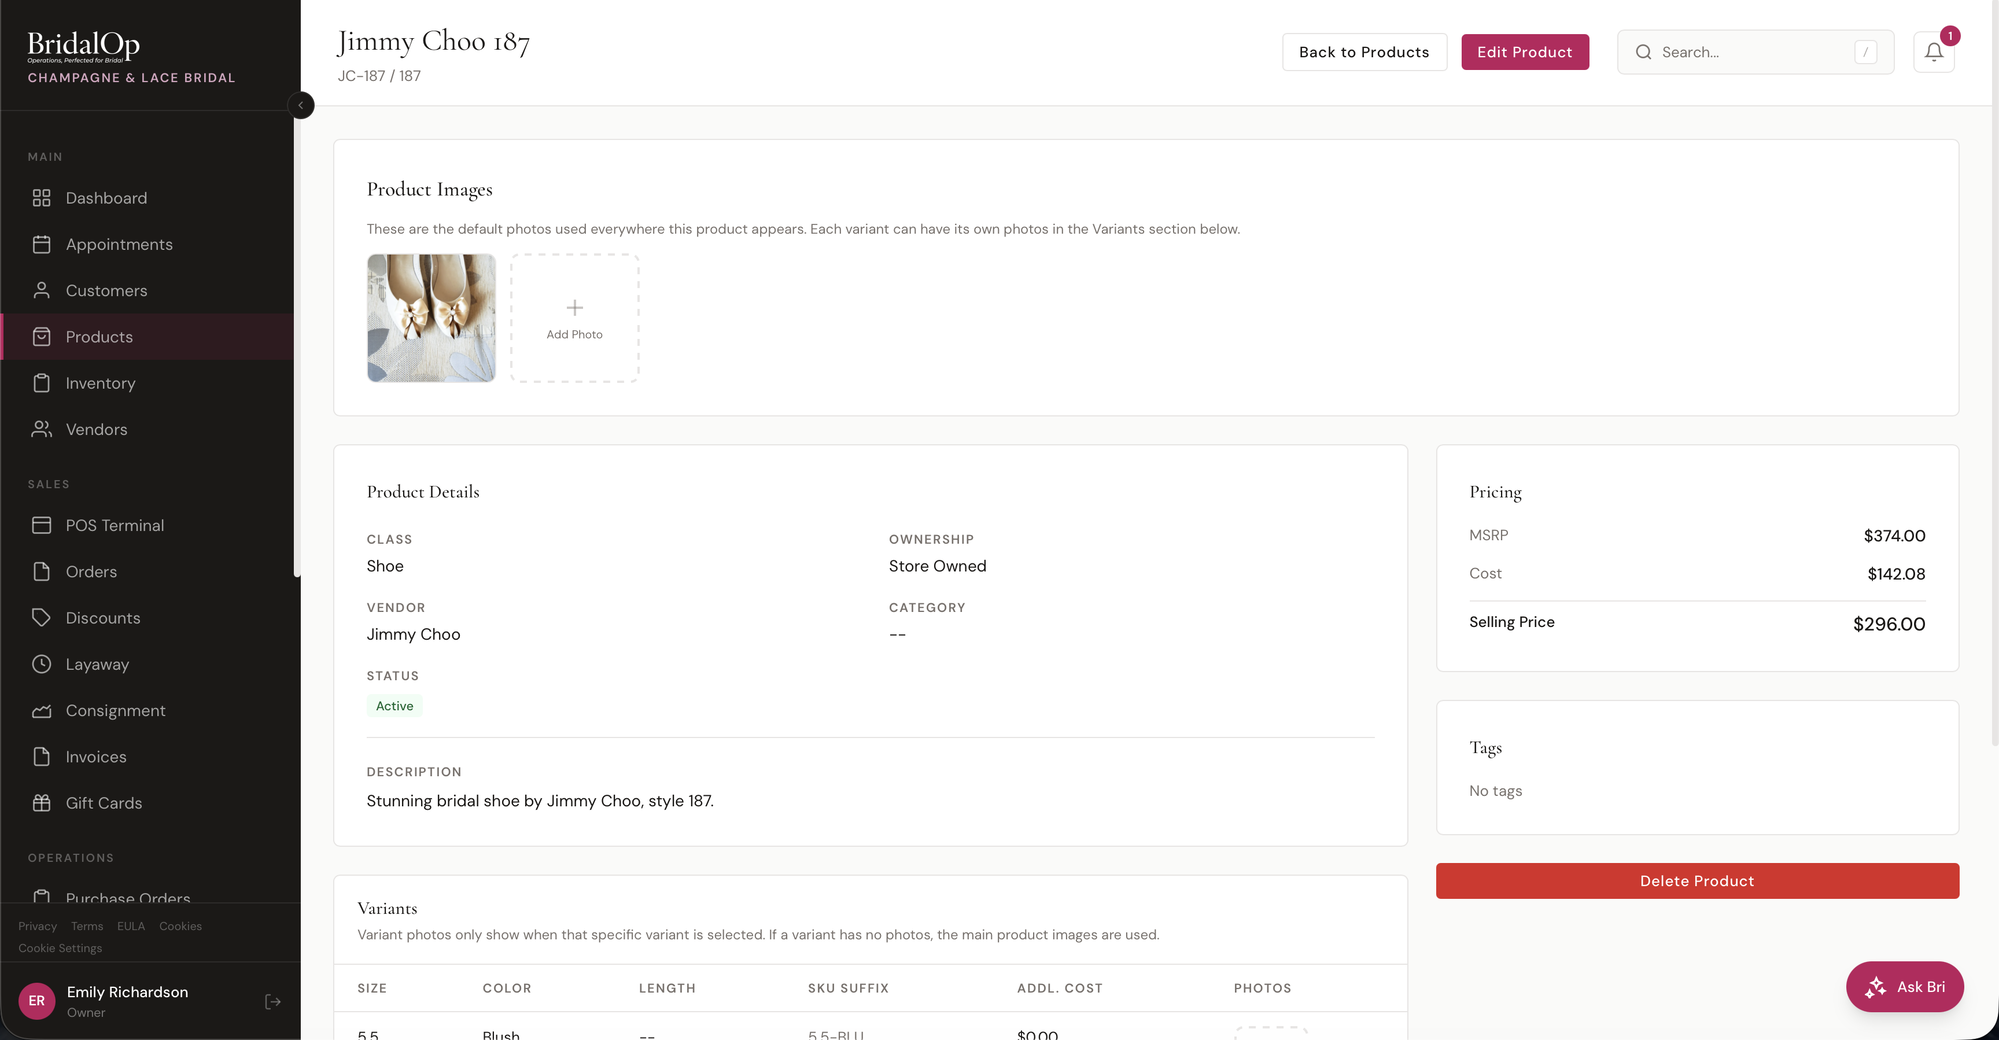Click the $374.00 MSRP value
Image resolution: width=1999 pixels, height=1040 pixels.
(x=1894, y=536)
